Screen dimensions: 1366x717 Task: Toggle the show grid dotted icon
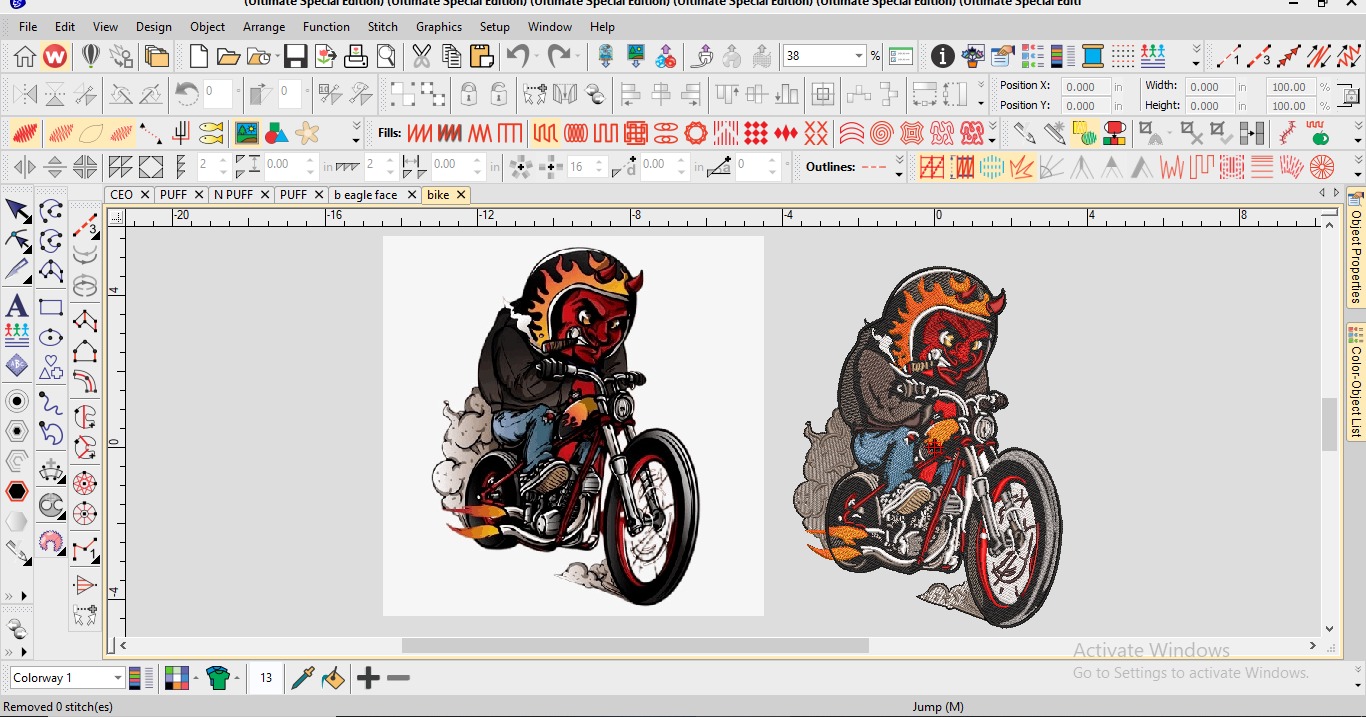[x=1123, y=56]
